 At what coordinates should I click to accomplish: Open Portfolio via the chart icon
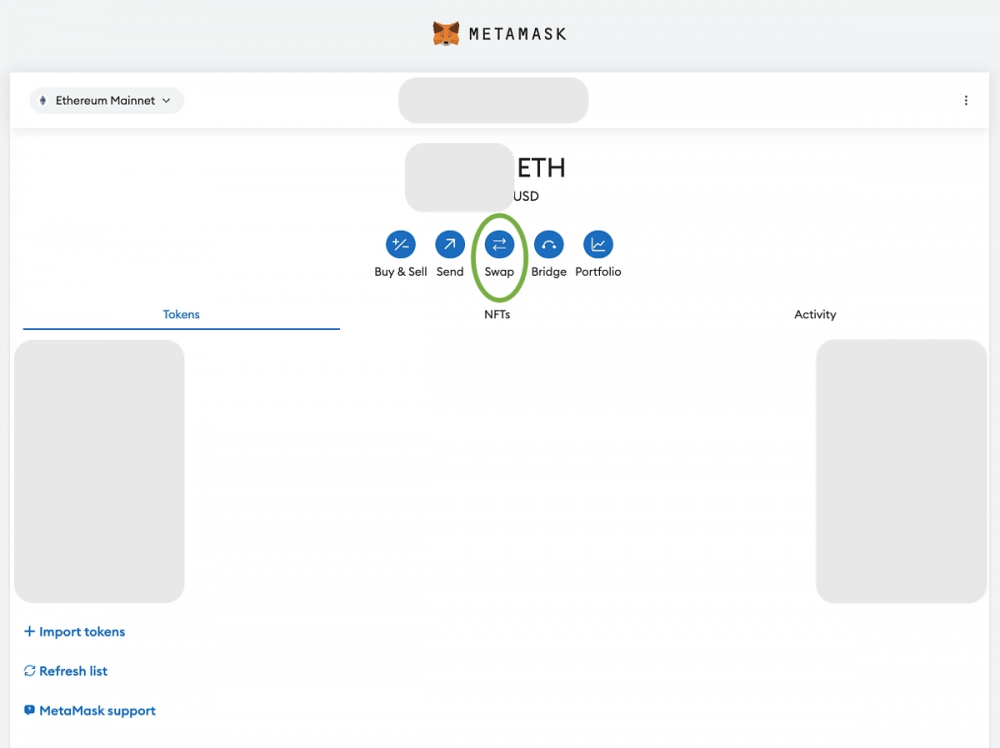click(598, 244)
